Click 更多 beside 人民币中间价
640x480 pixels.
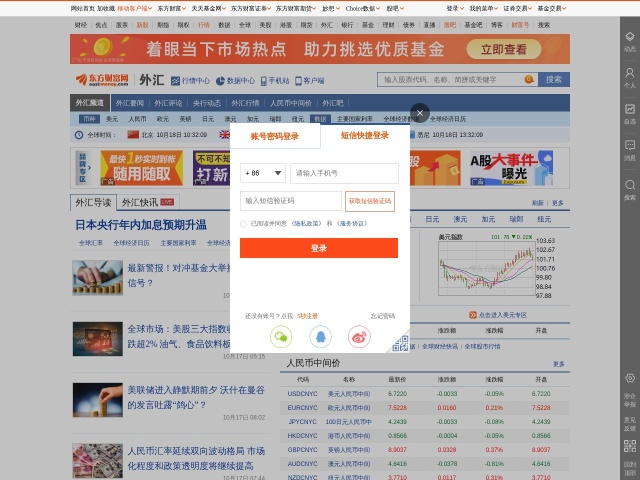[x=559, y=364]
